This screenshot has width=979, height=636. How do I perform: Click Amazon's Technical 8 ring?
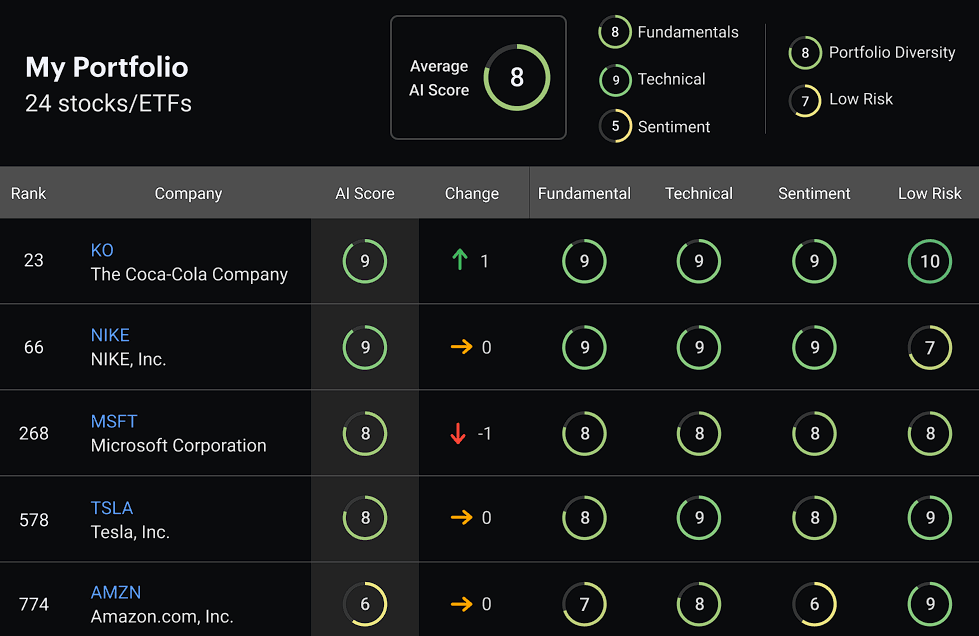click(699, 604)
